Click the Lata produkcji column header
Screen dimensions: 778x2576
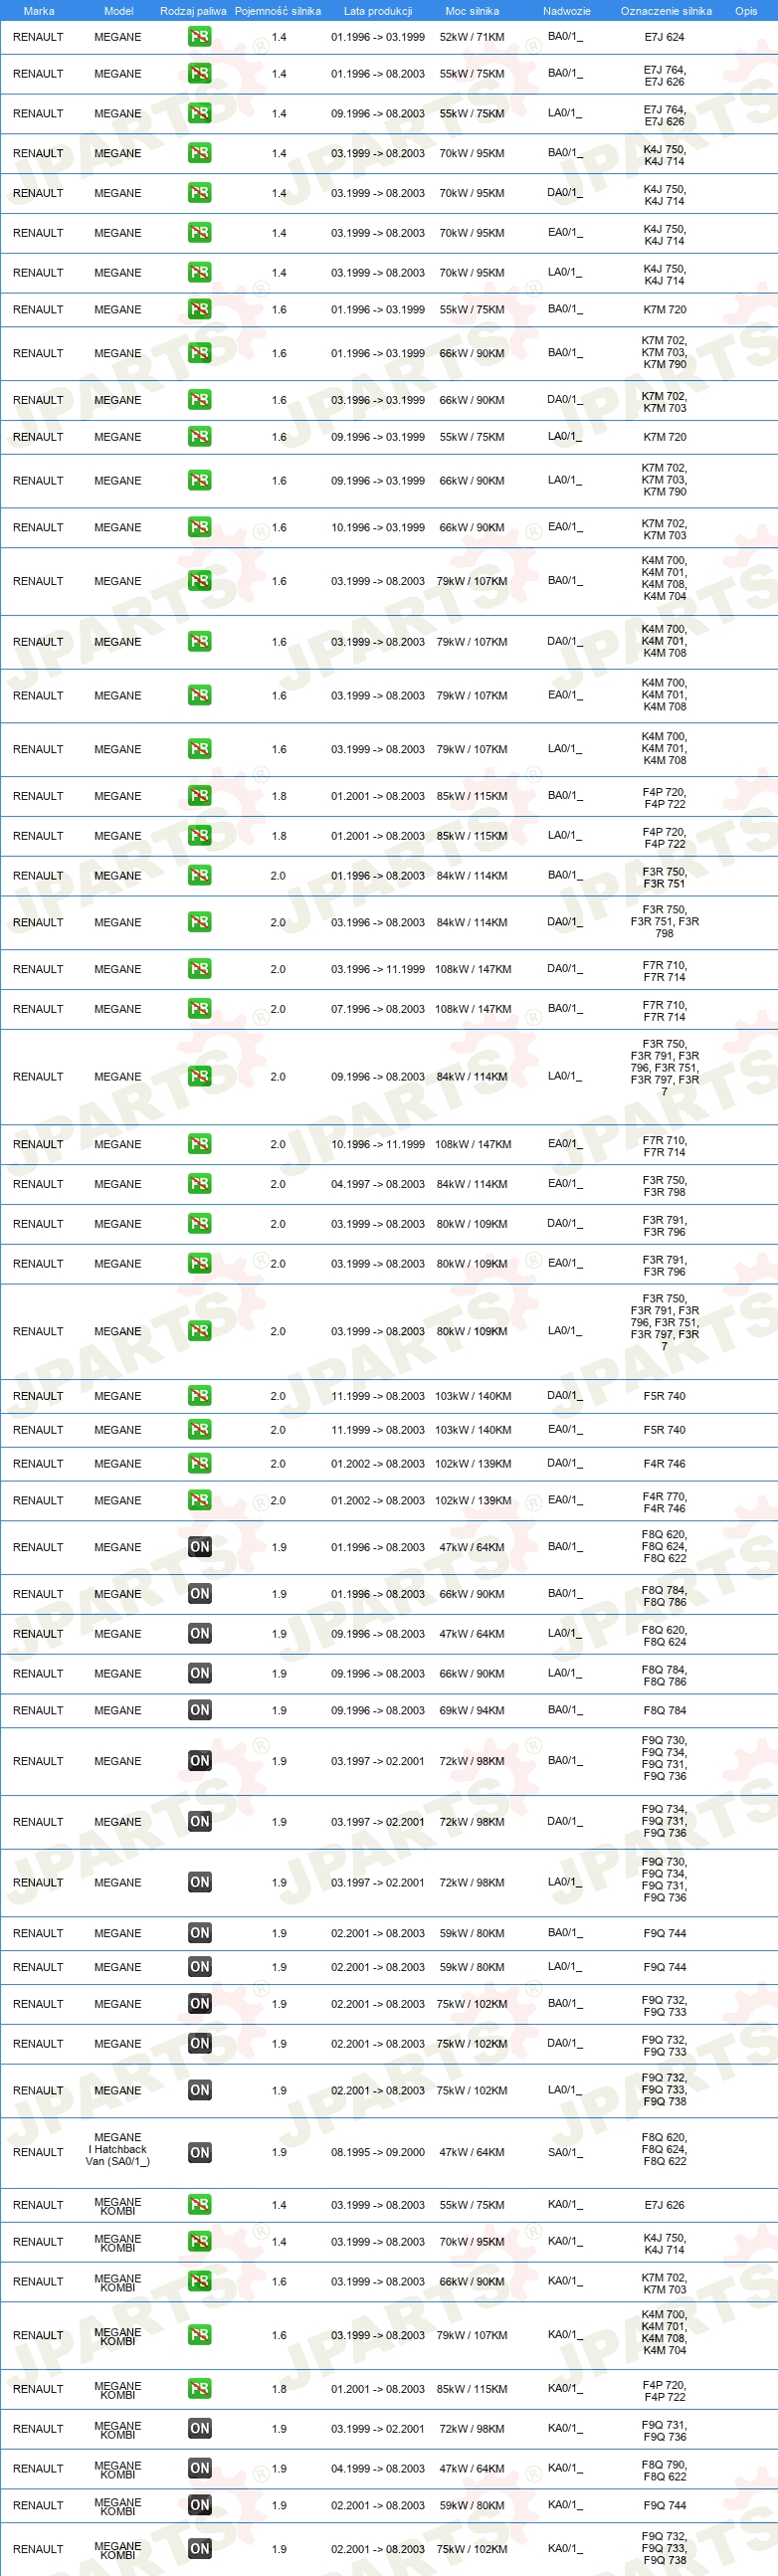(x=378, y=11)
